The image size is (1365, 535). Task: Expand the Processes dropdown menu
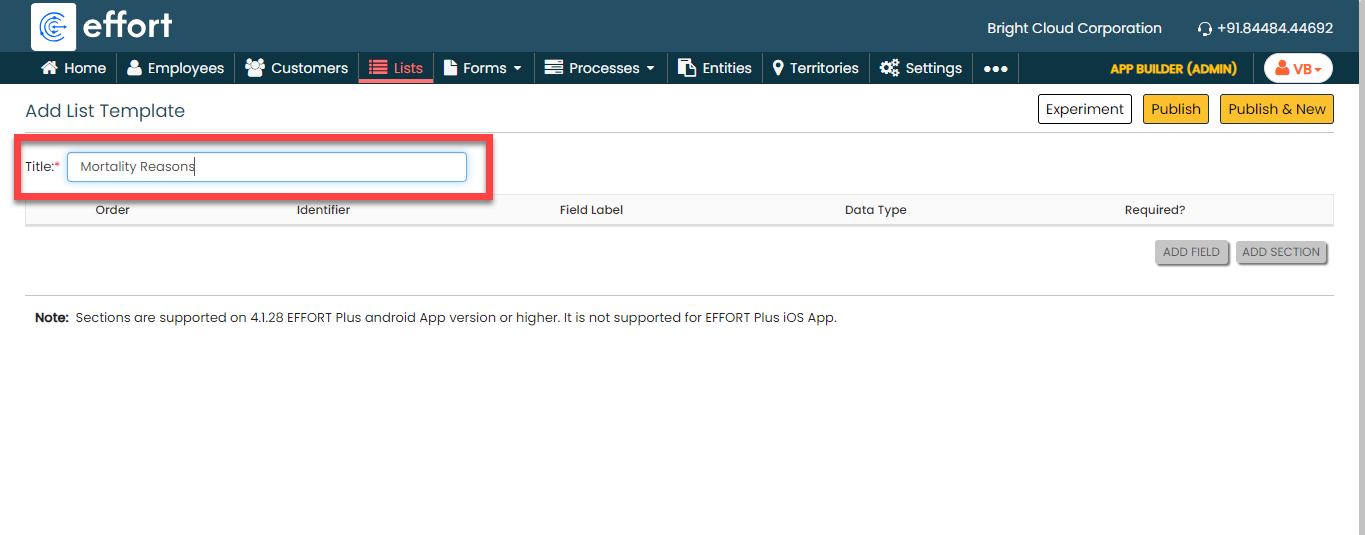tap(599, 68)
